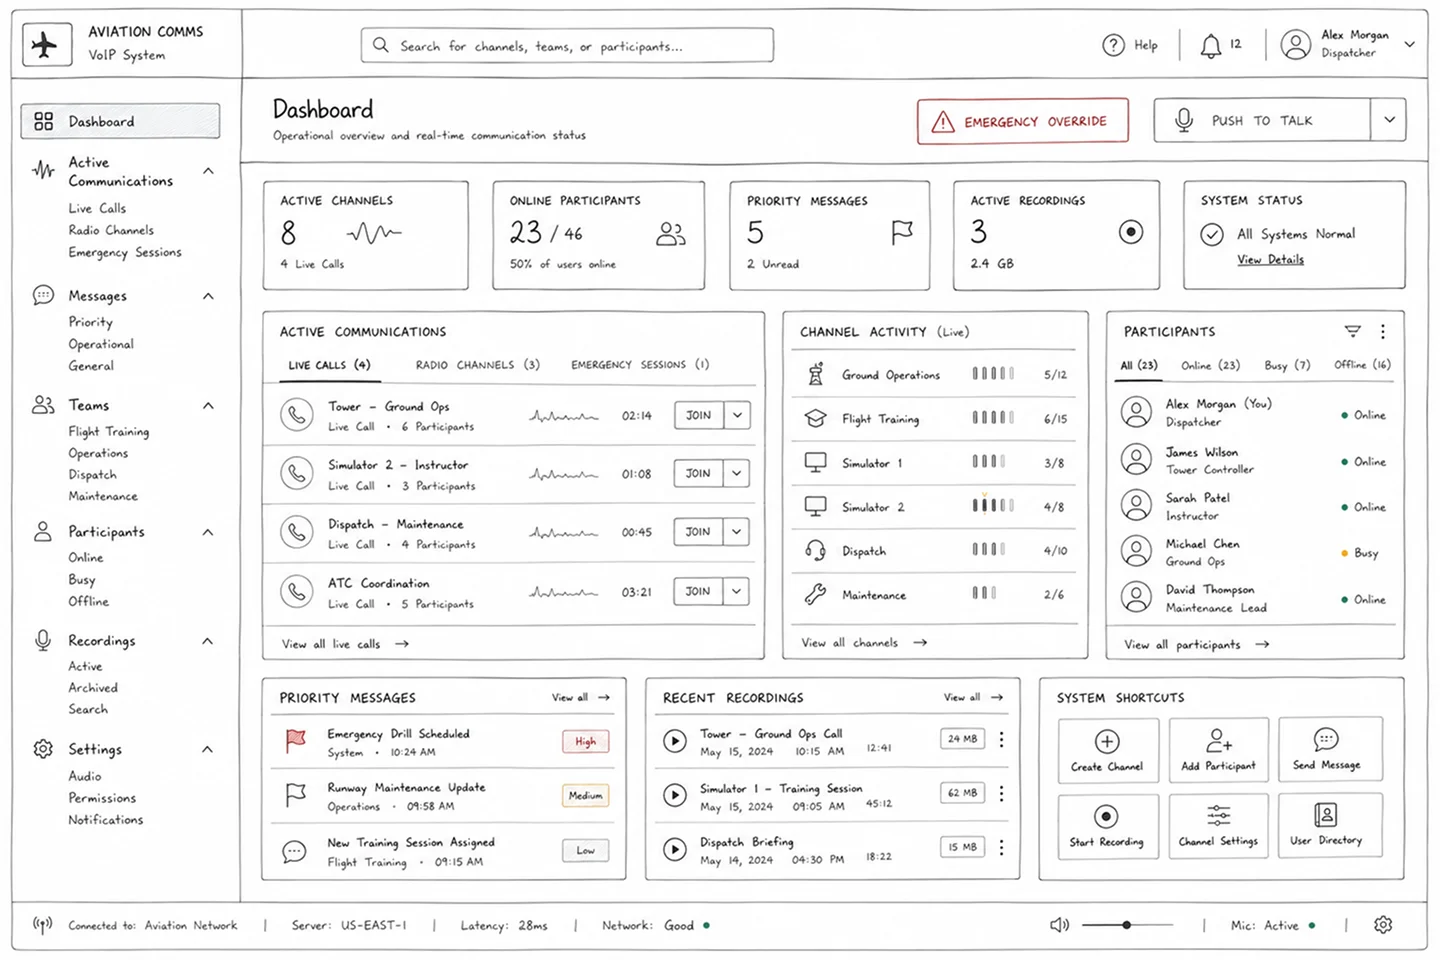Follow the View Details system status link

click(x=1270, y=259)
